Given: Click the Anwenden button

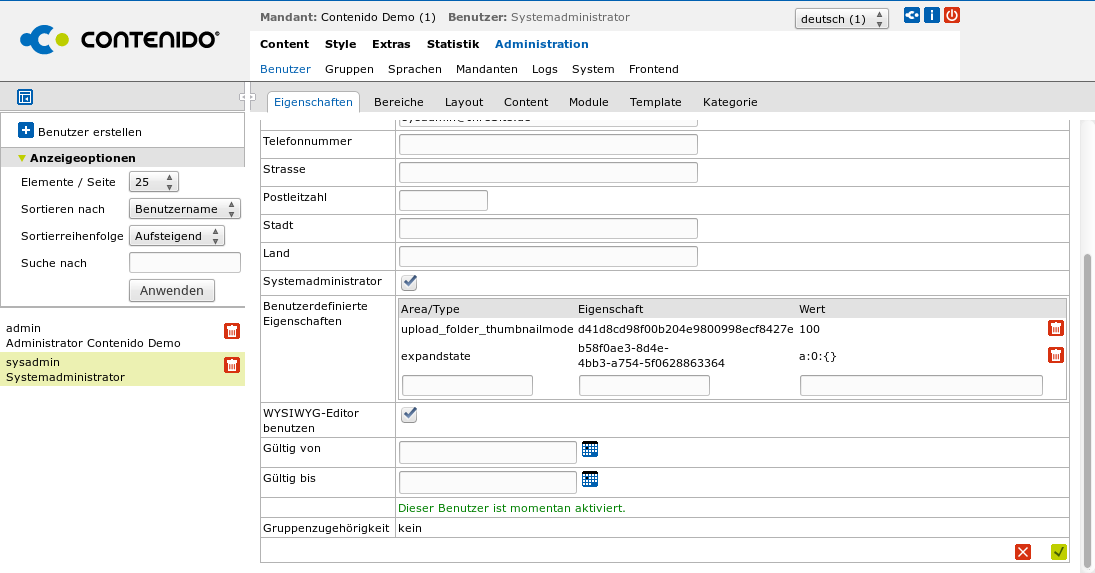Looking at the screenshot, I should click(172, 290).
